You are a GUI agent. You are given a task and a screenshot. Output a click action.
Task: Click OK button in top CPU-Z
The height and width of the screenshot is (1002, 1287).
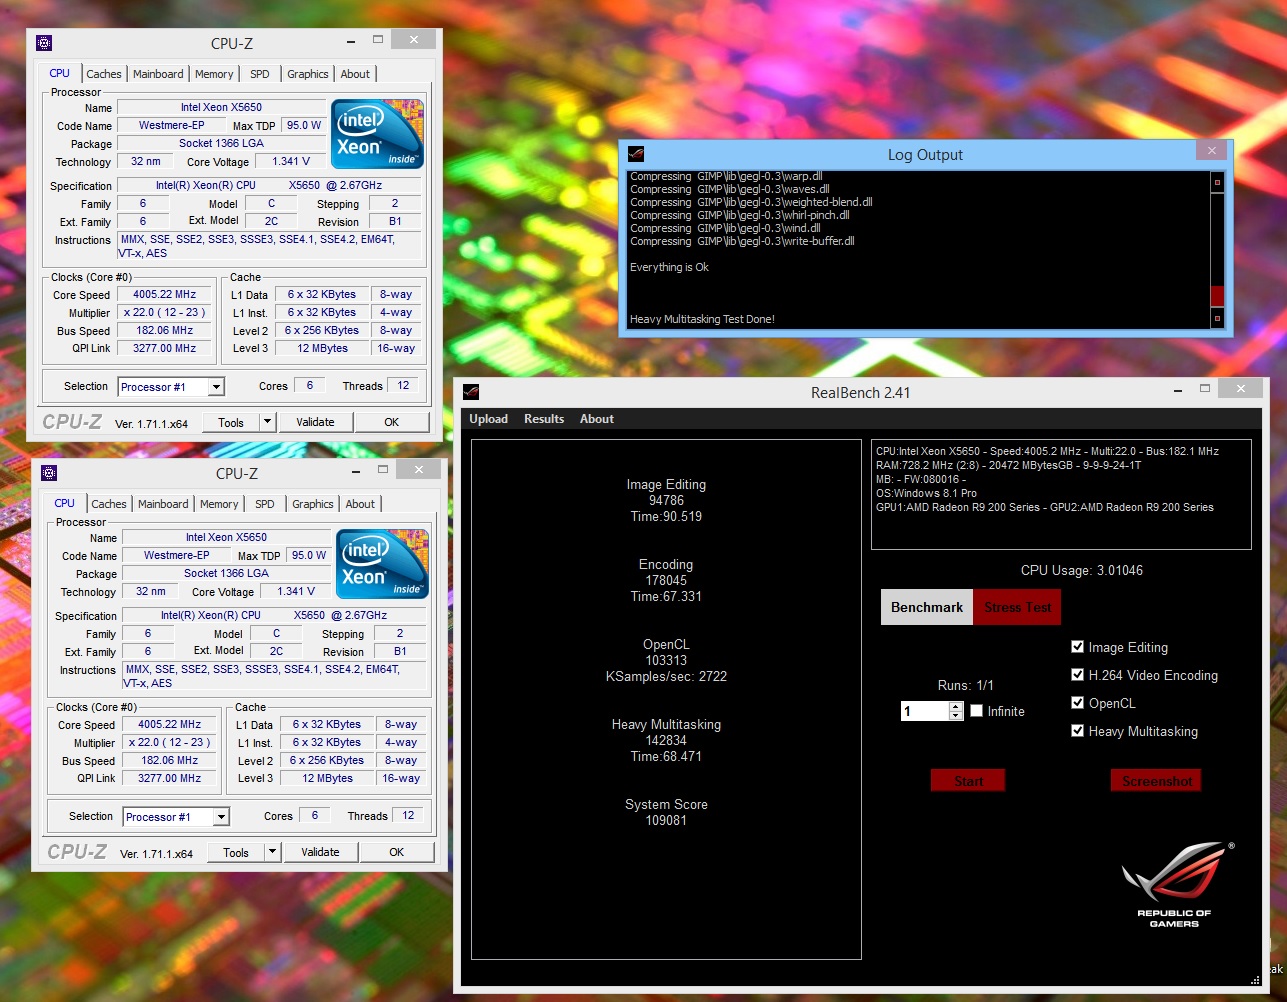[392, 422]
